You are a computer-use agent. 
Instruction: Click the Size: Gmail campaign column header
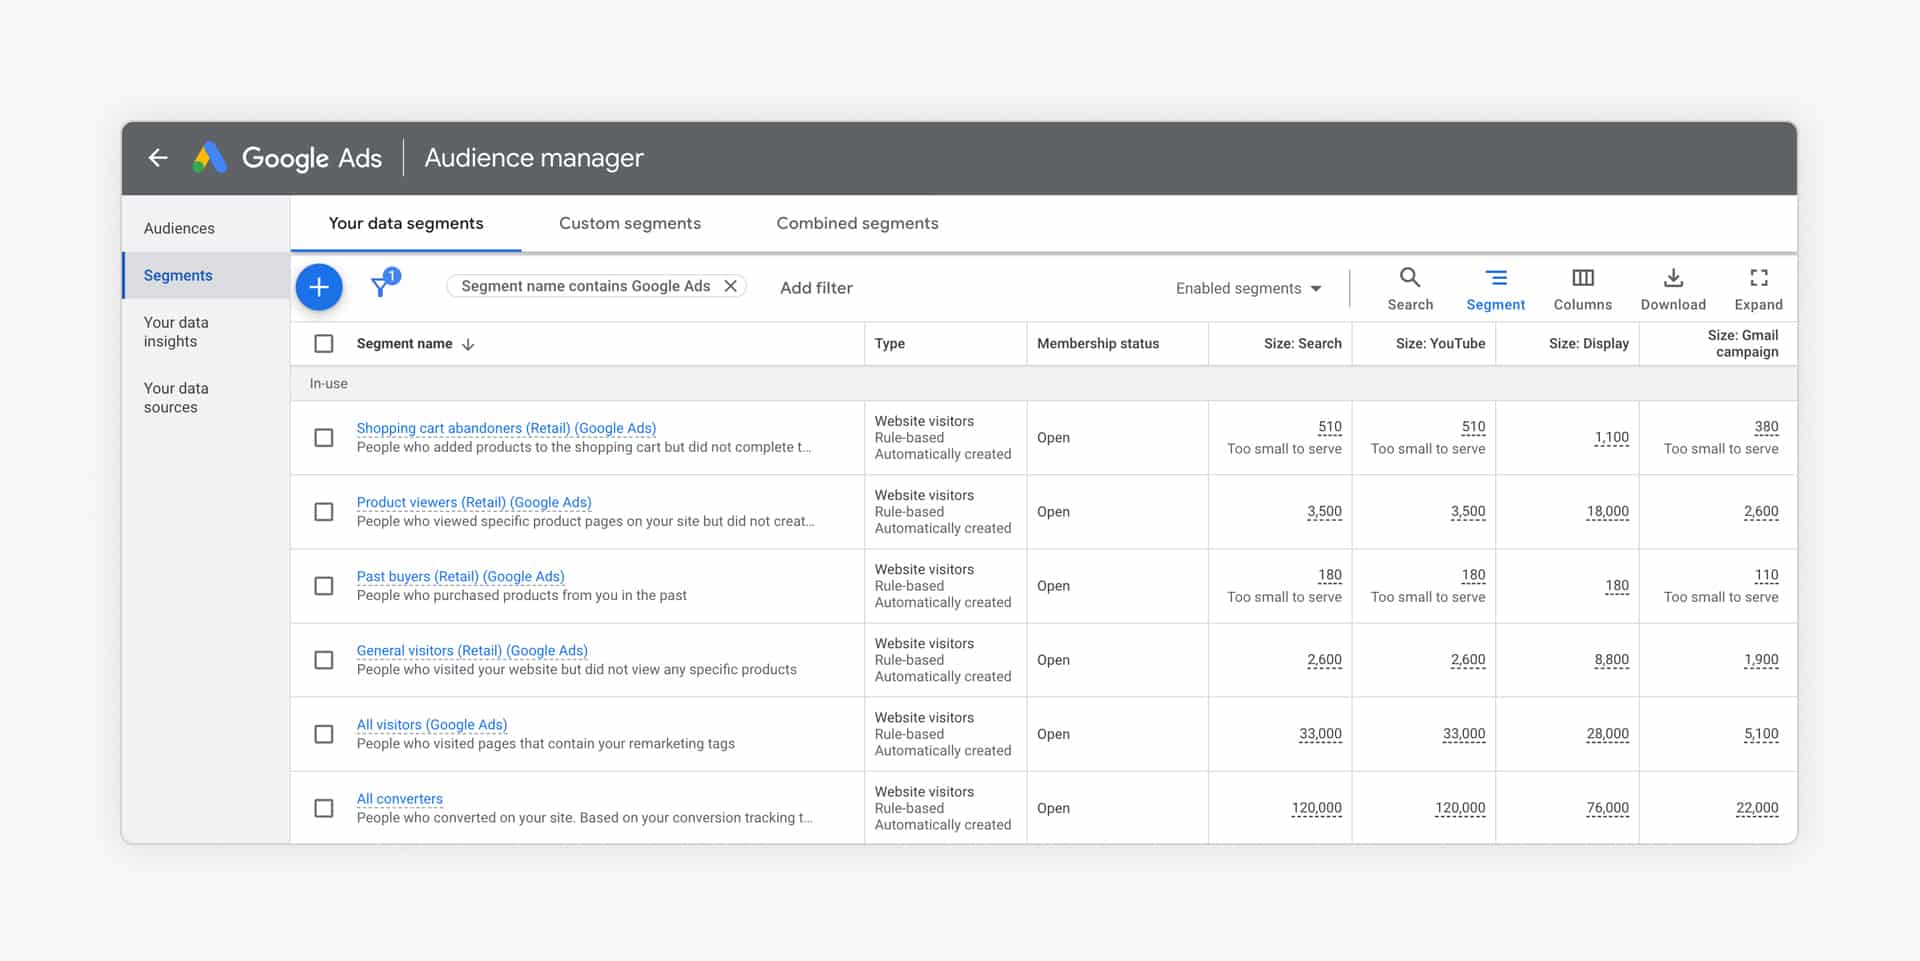[x=1742, y=343]
